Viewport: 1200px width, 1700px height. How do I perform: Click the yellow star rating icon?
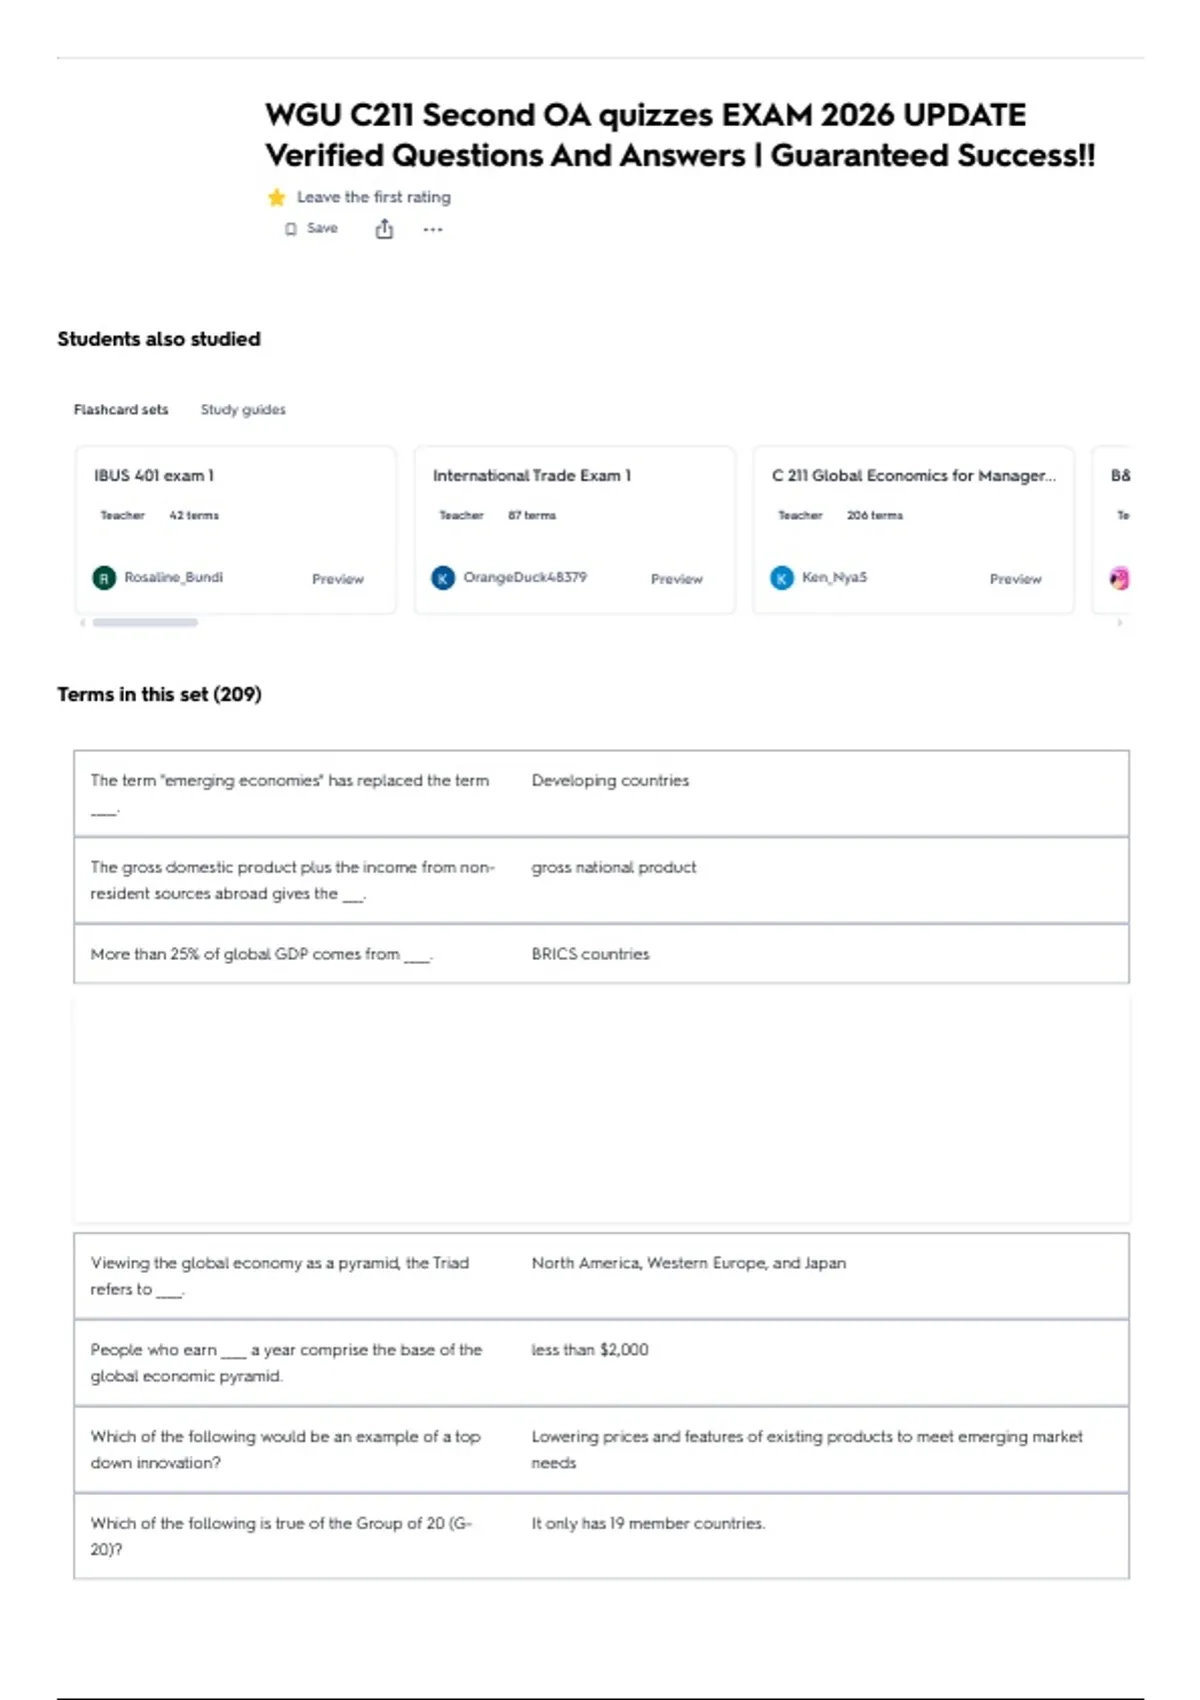pos(277,197)
